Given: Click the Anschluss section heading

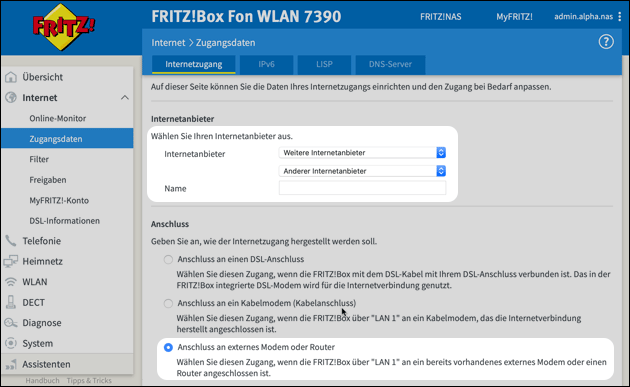Looking at the screenshot, I should [170, 224].
